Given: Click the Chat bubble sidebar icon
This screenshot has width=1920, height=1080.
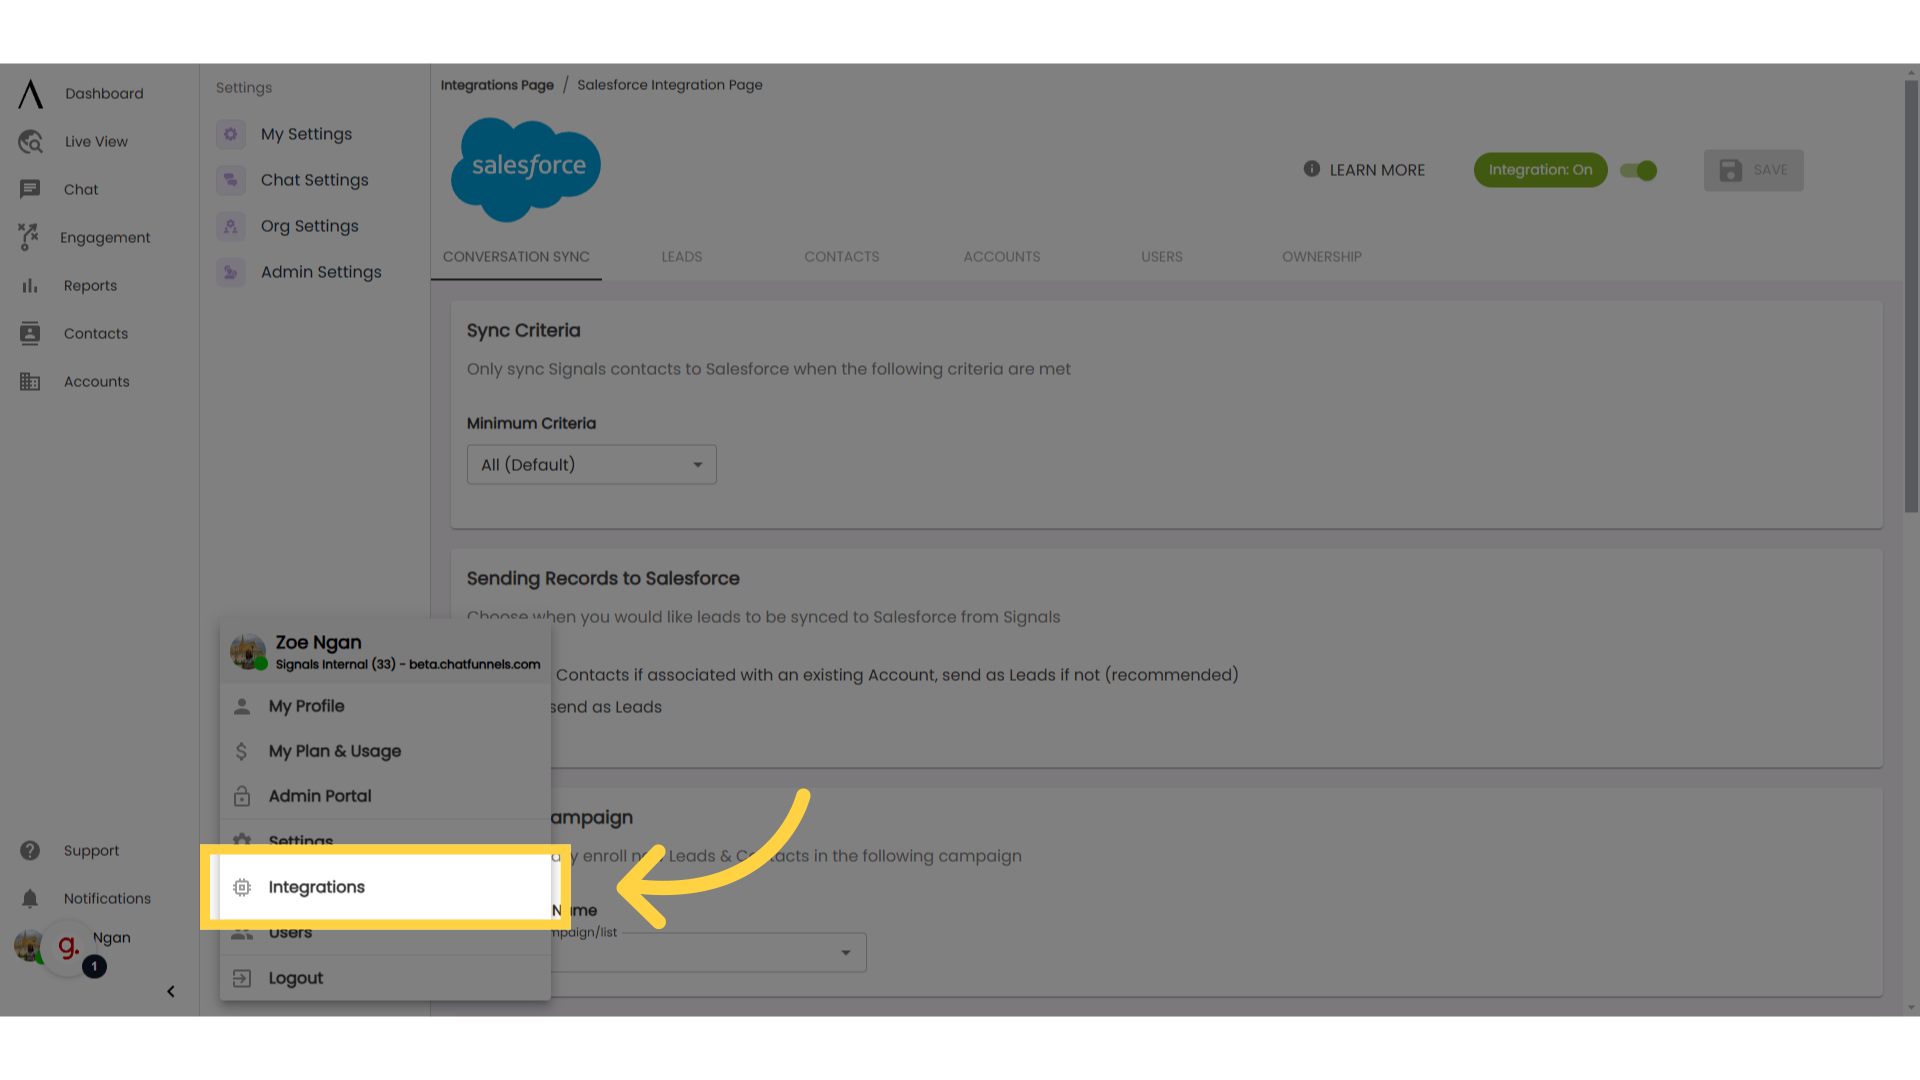Looking at the screenshot, I should pyautogui.click(x=30, y=189).
